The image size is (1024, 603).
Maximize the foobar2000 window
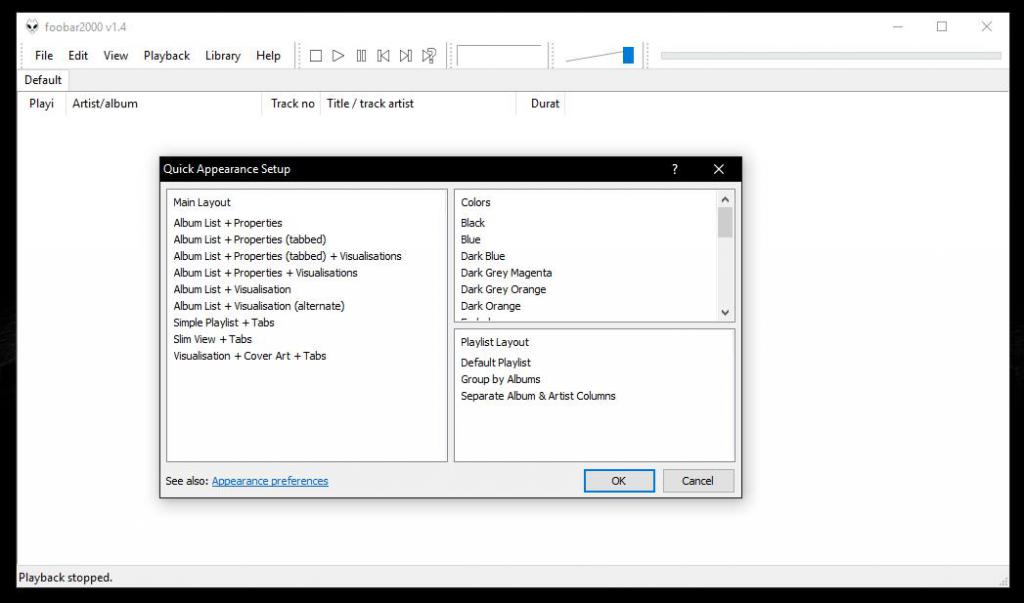pyautogui.click(x=942, y=27)
